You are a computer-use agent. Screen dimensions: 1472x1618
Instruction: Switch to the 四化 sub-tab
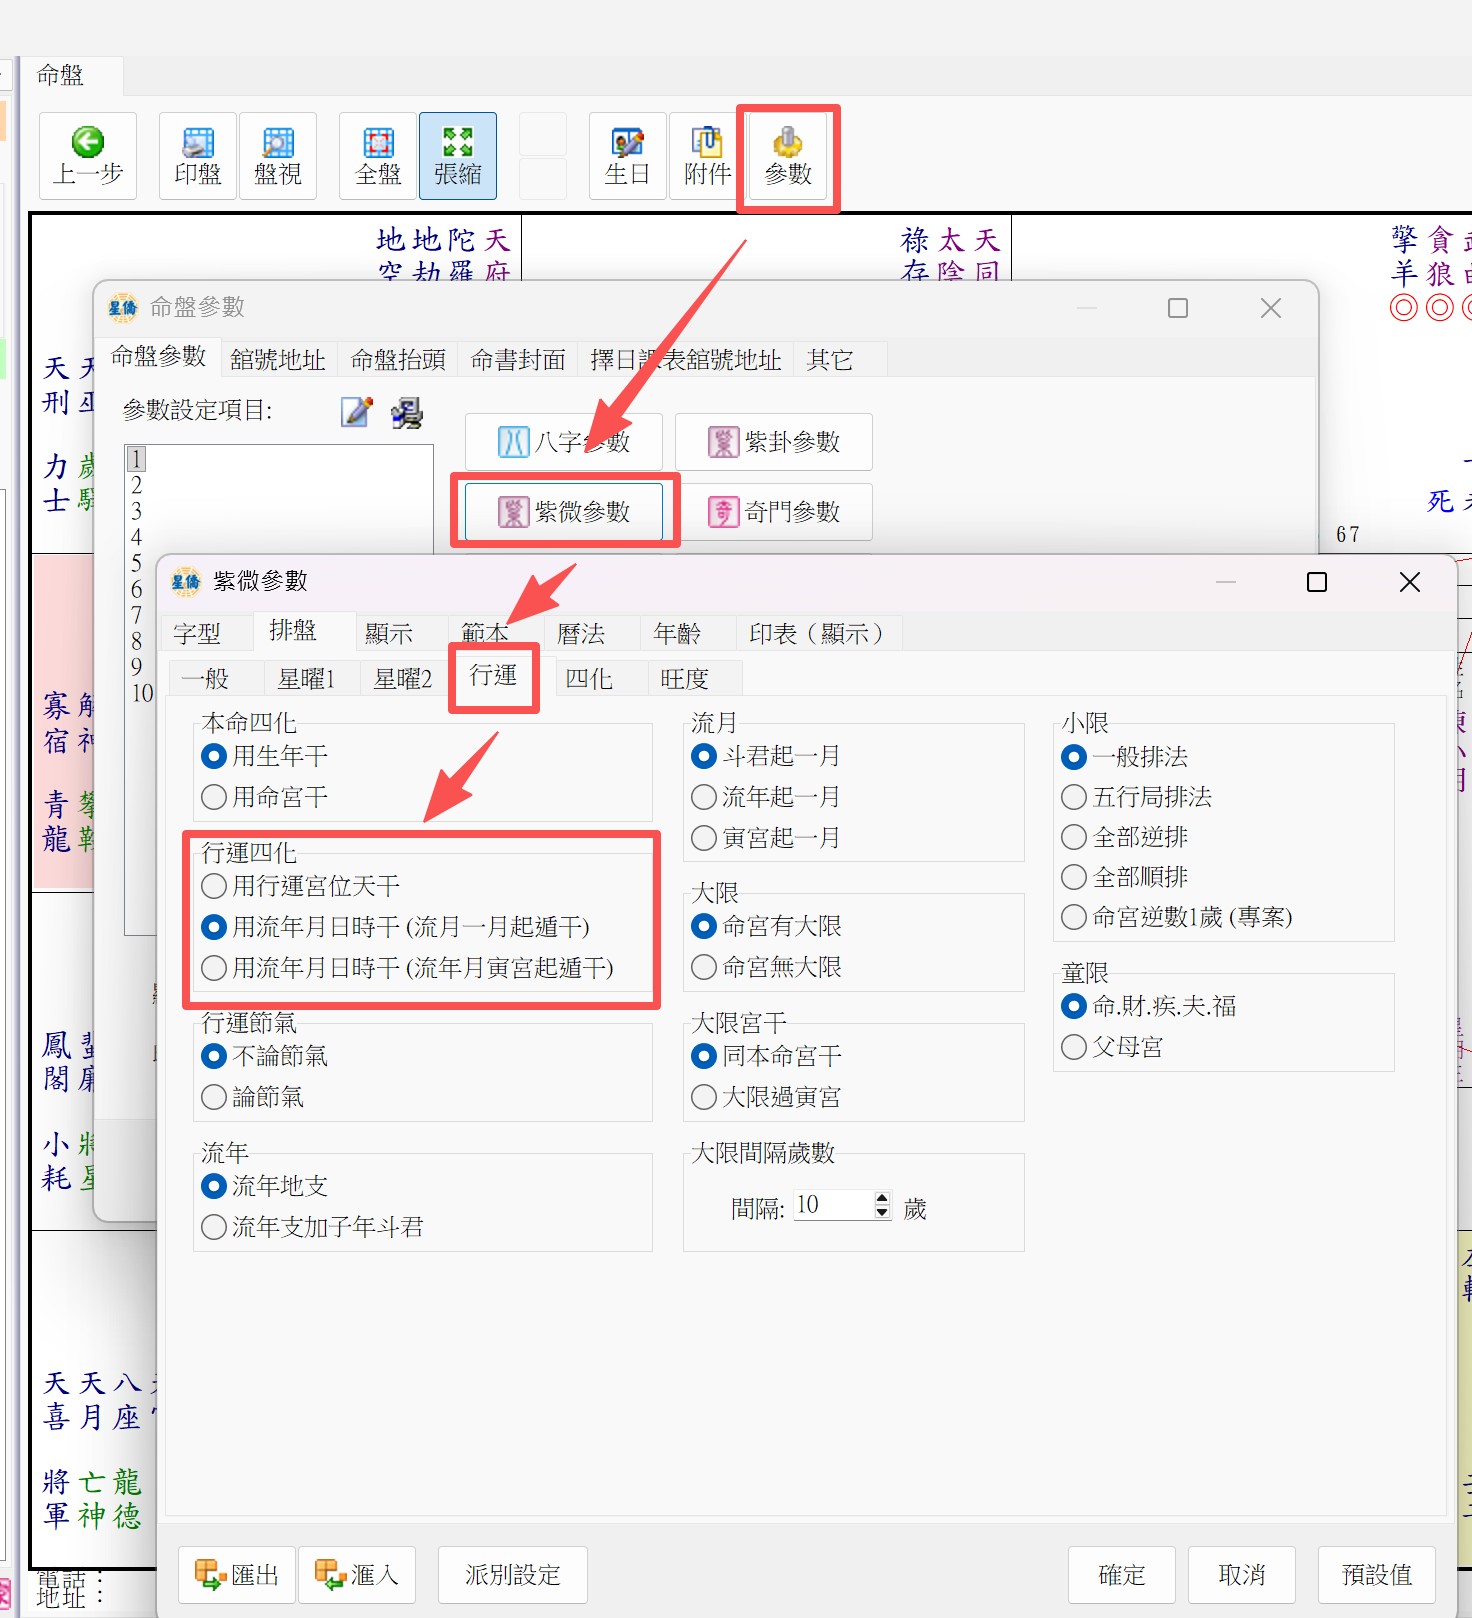click(x=588, y=679)
